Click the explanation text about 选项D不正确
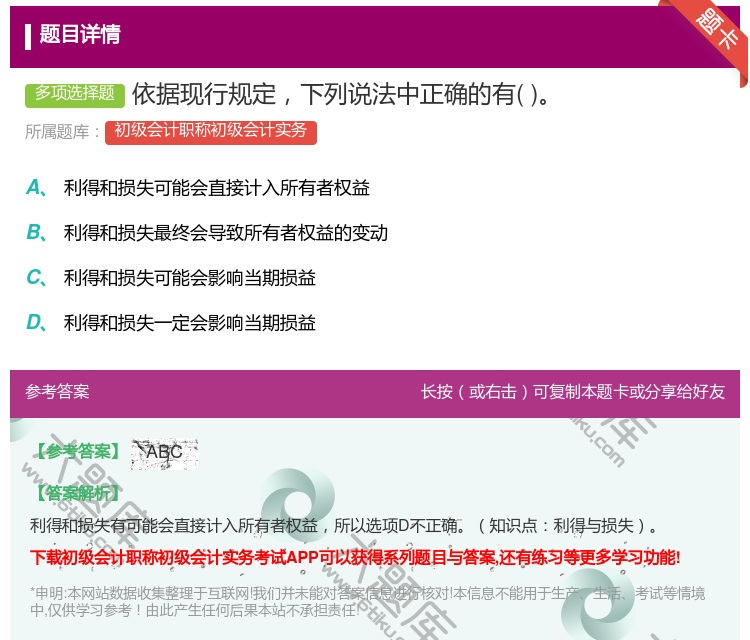Viewport: 750px width, 640px height. [x=344, y=526]
